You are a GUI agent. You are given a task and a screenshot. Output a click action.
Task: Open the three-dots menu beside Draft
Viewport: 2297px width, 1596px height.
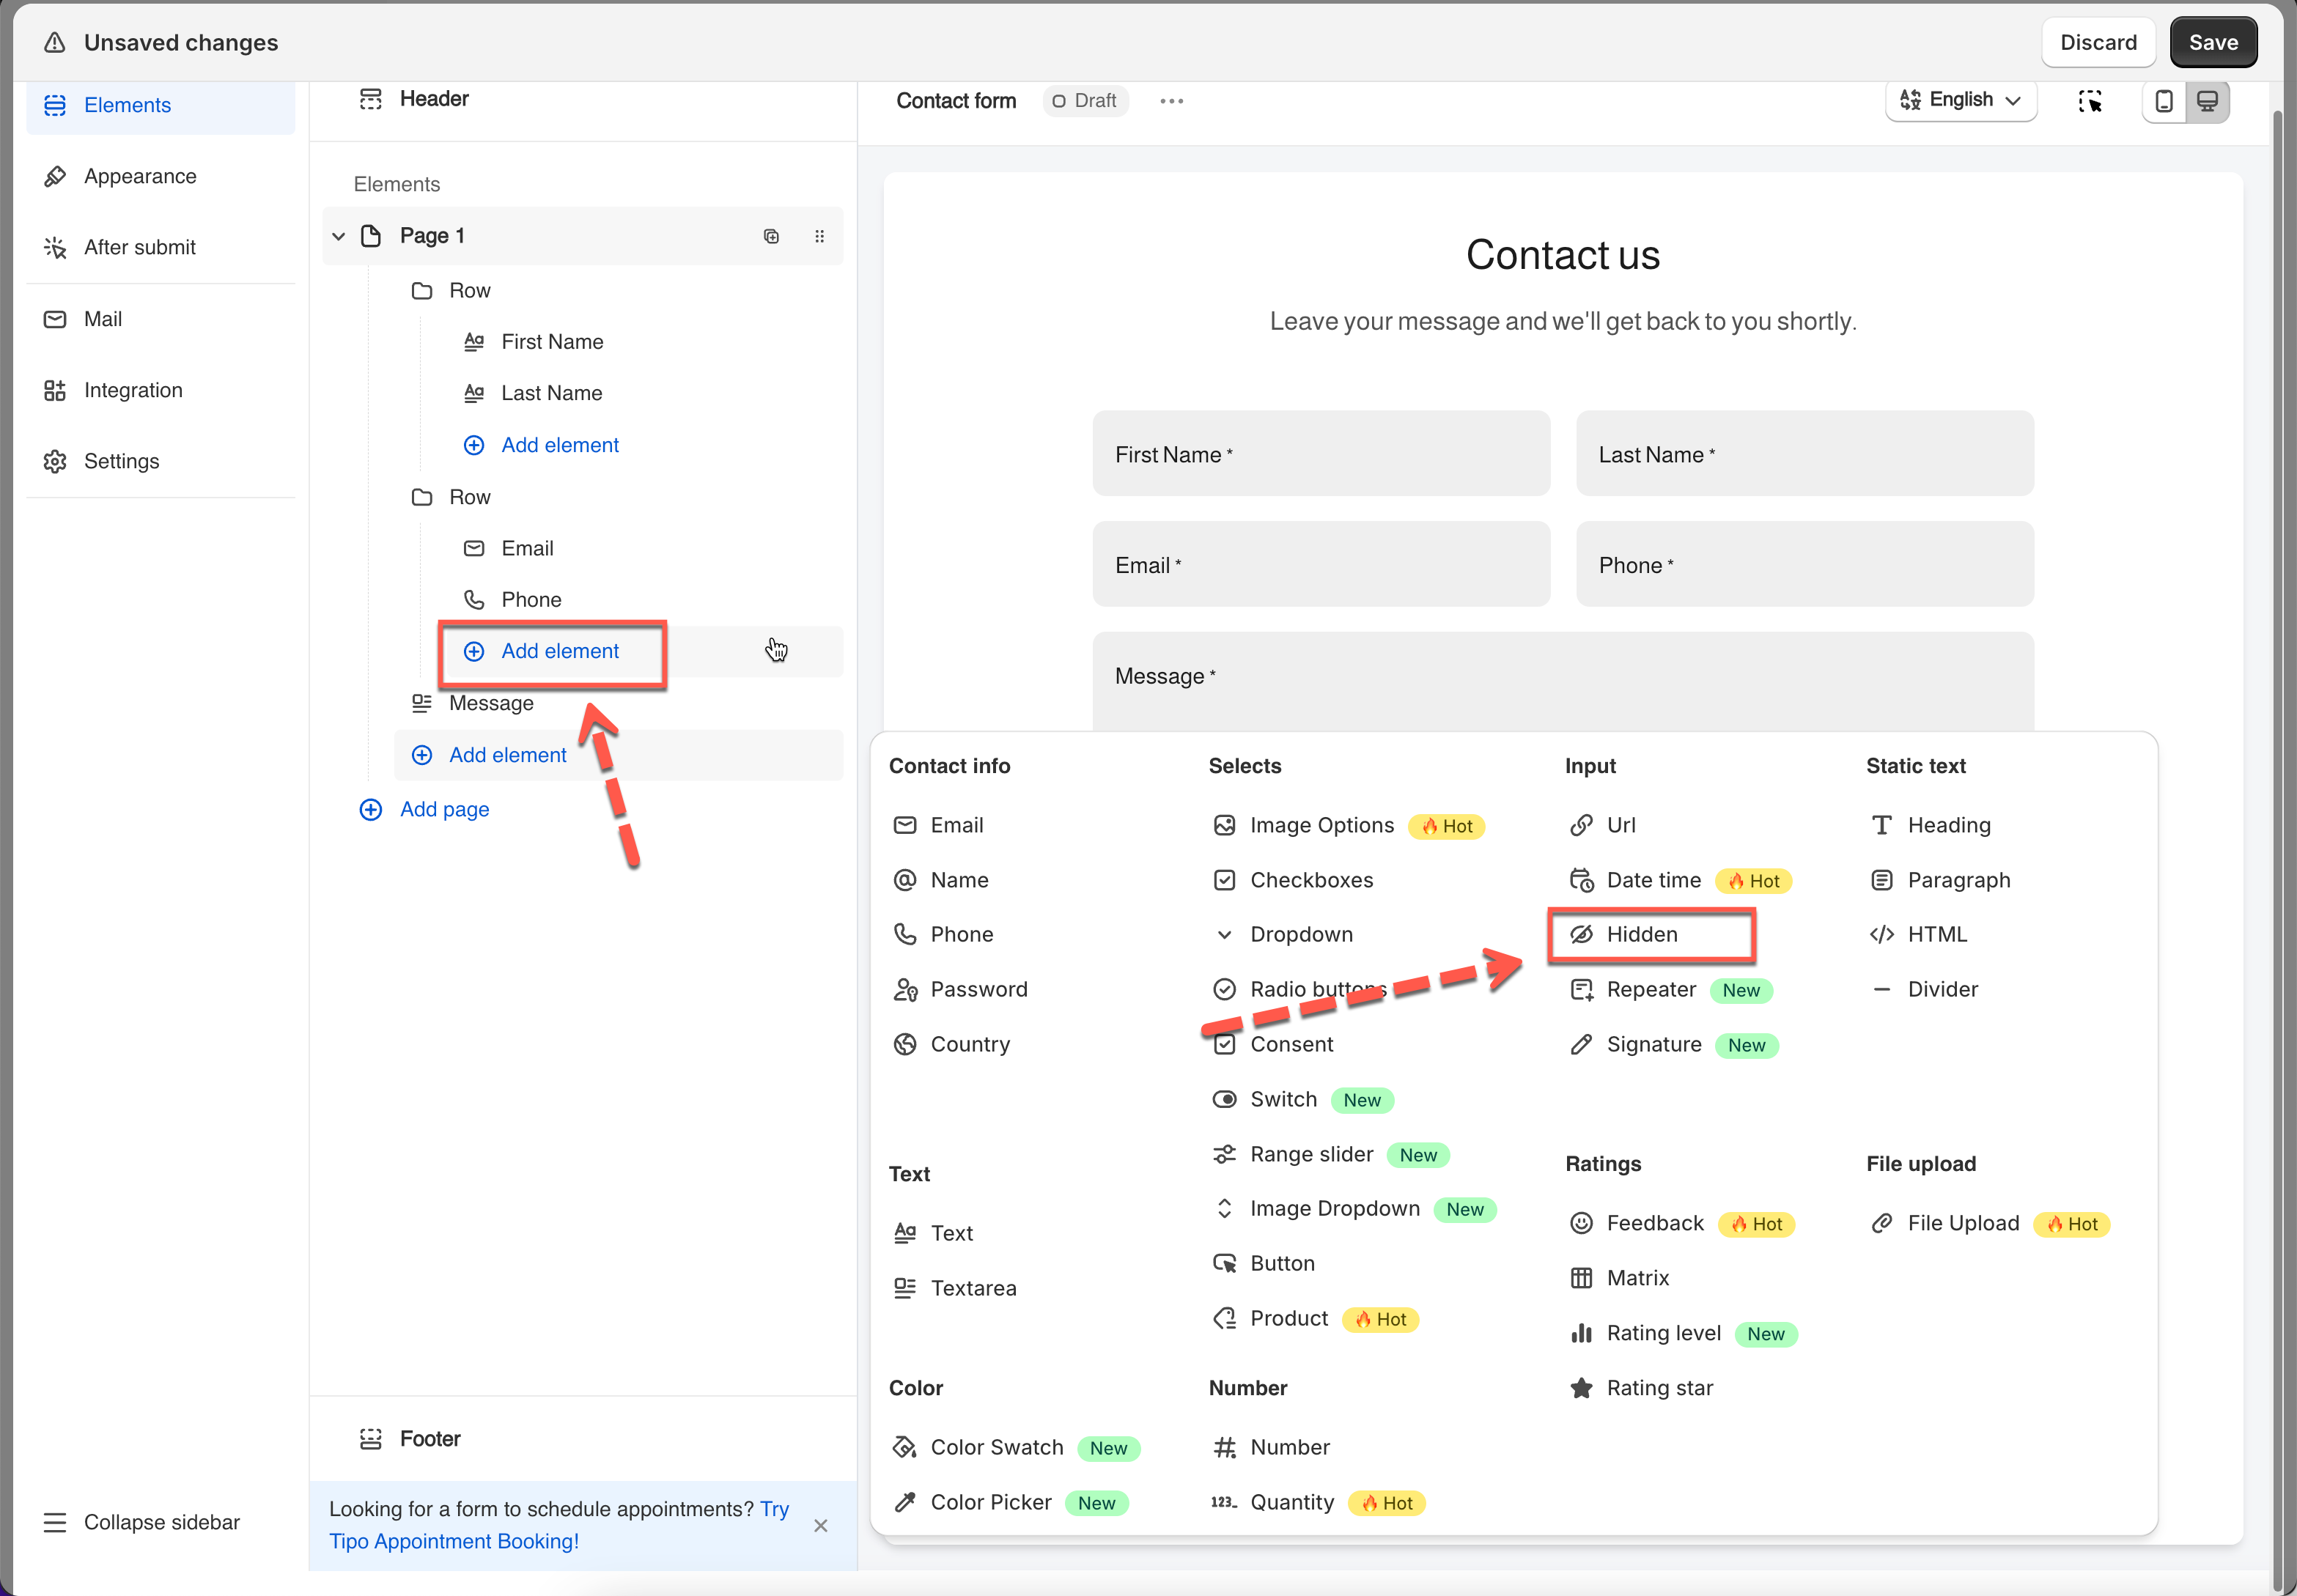pyautogui.click(x=1171, y=101)
